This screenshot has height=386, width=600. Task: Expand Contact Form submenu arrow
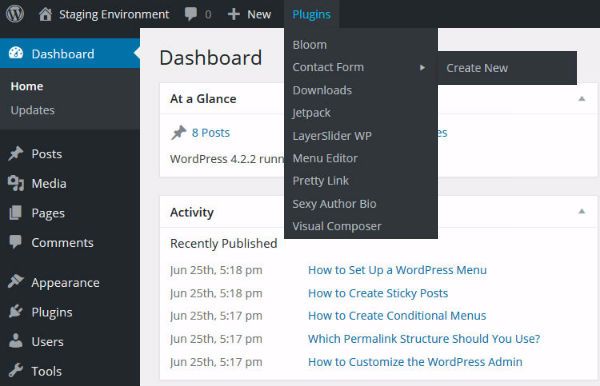pos(422,67)
